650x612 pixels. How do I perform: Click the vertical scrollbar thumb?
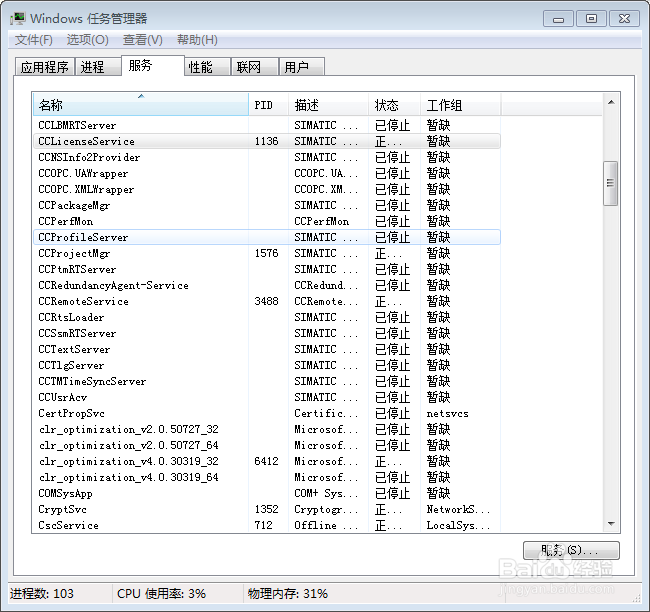pyautogui.click(x=611, y=183)
